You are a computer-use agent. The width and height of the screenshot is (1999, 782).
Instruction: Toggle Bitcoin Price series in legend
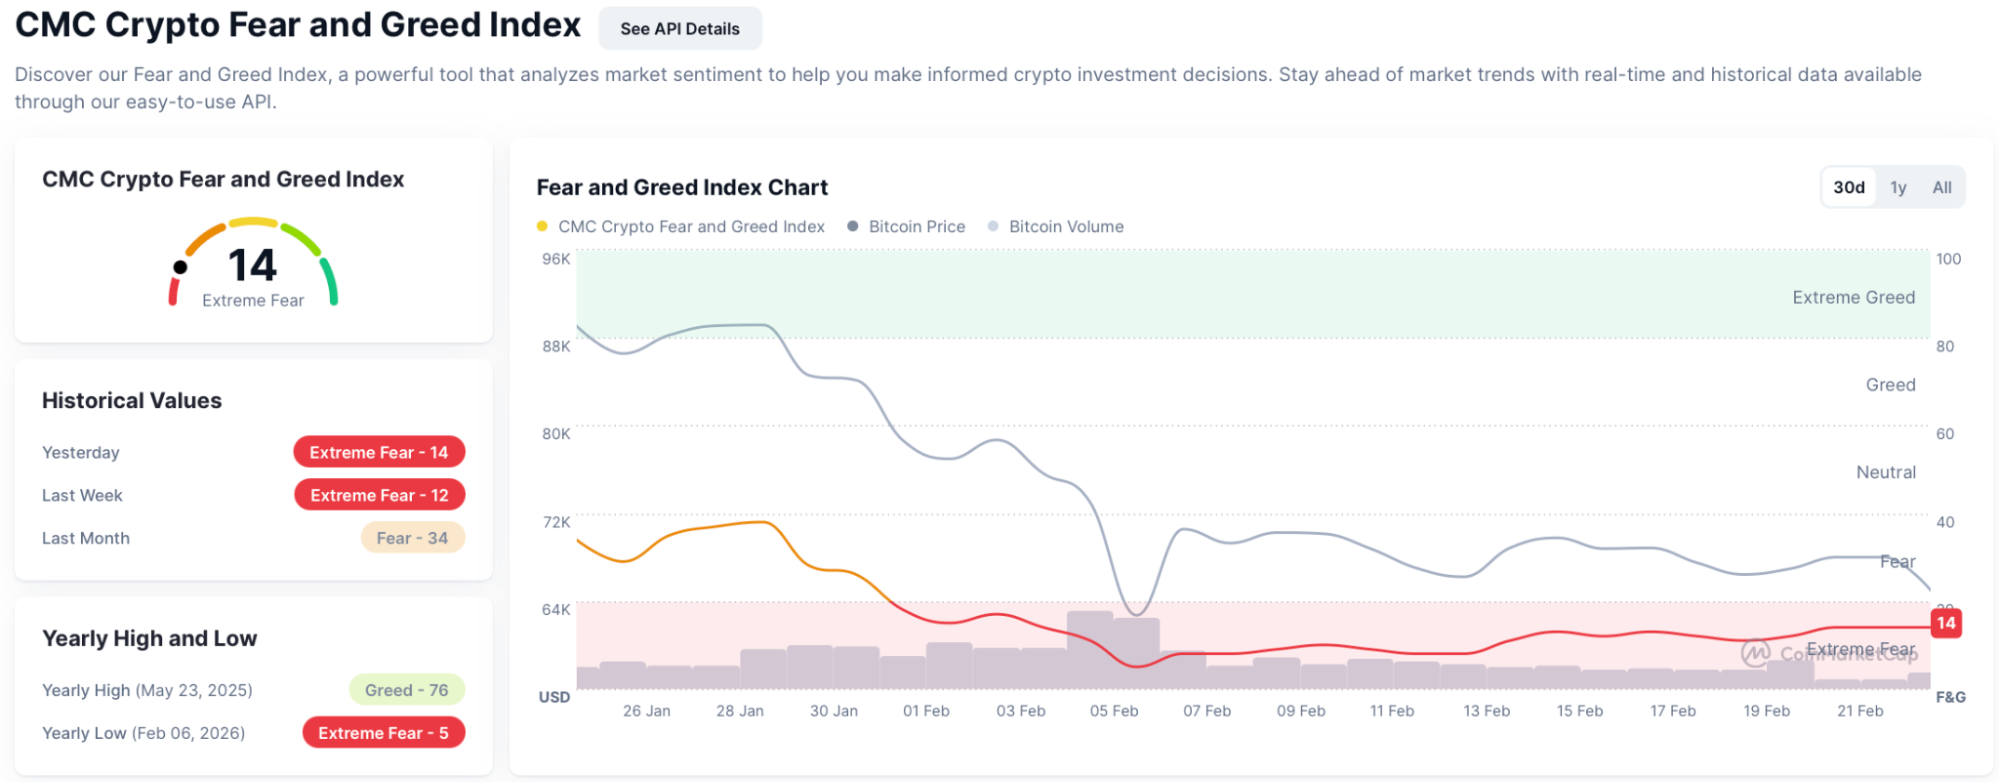[915, 227]
